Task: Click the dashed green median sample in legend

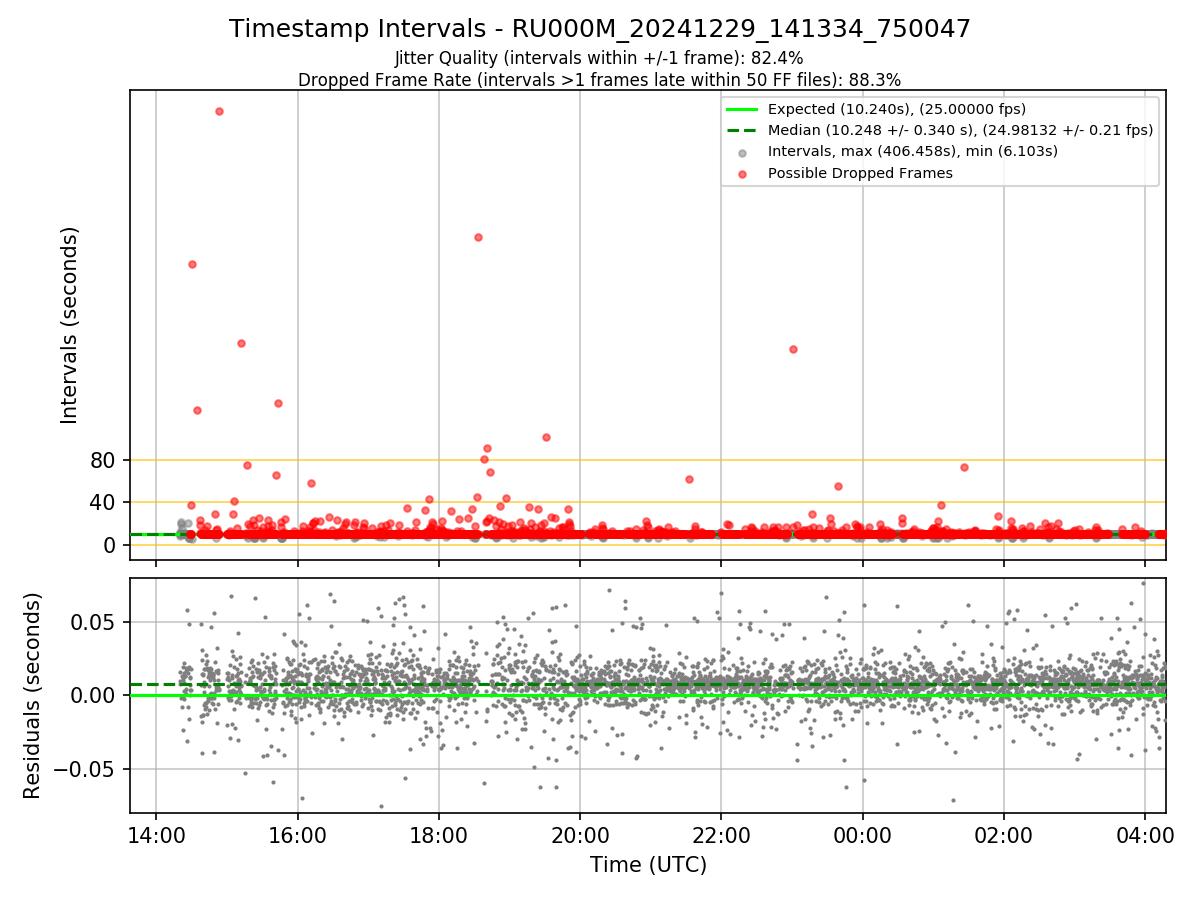Action: point(742,130)
